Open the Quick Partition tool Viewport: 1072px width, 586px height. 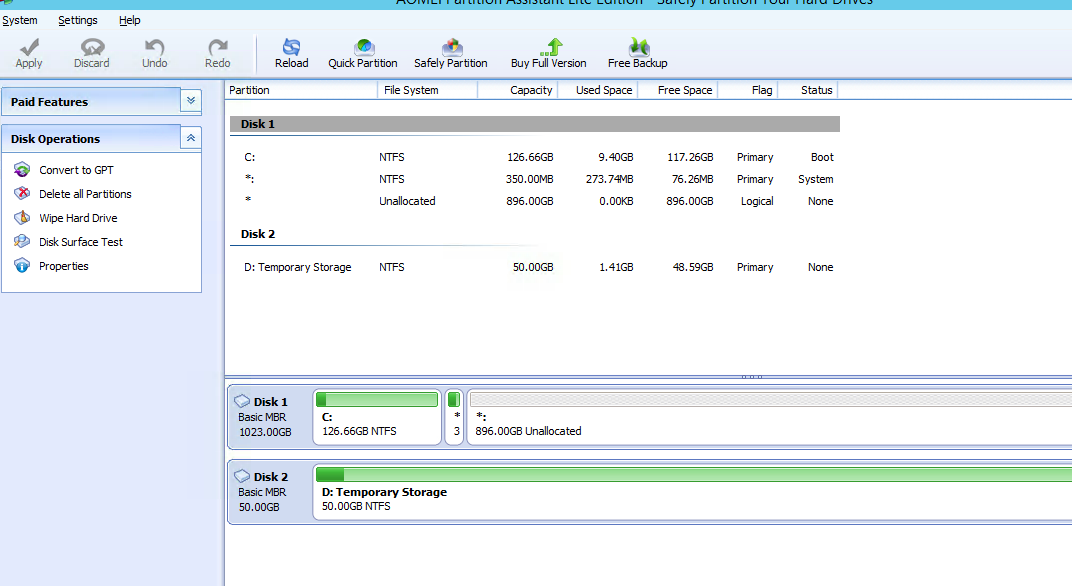point(362,52)
